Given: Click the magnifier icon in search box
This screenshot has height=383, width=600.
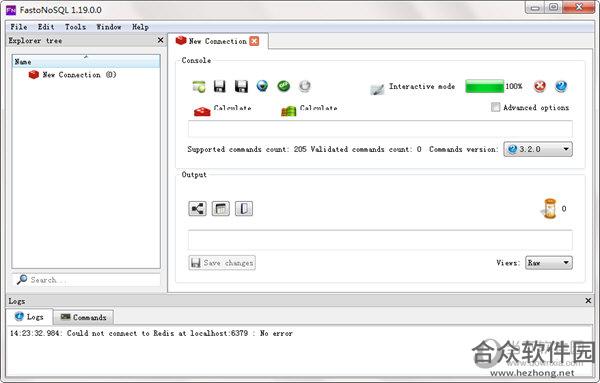Looking at the screenshot, I should 22,280.
